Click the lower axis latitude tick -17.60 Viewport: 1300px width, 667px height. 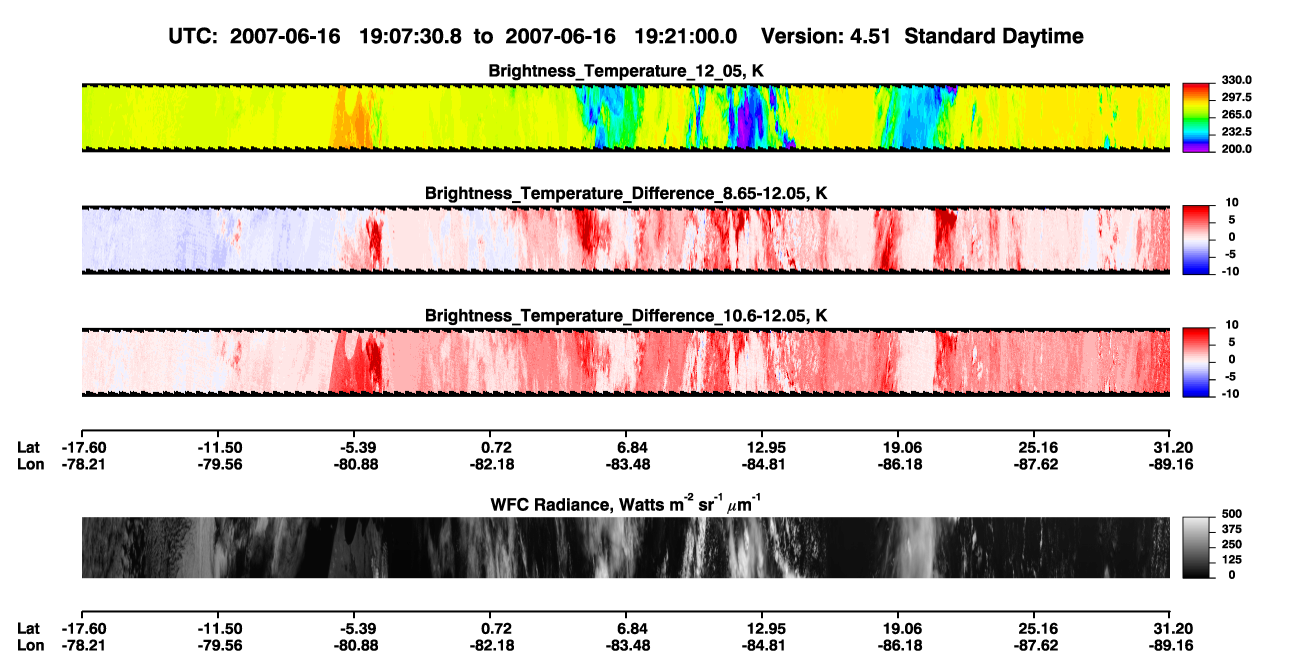coord(83,629)
